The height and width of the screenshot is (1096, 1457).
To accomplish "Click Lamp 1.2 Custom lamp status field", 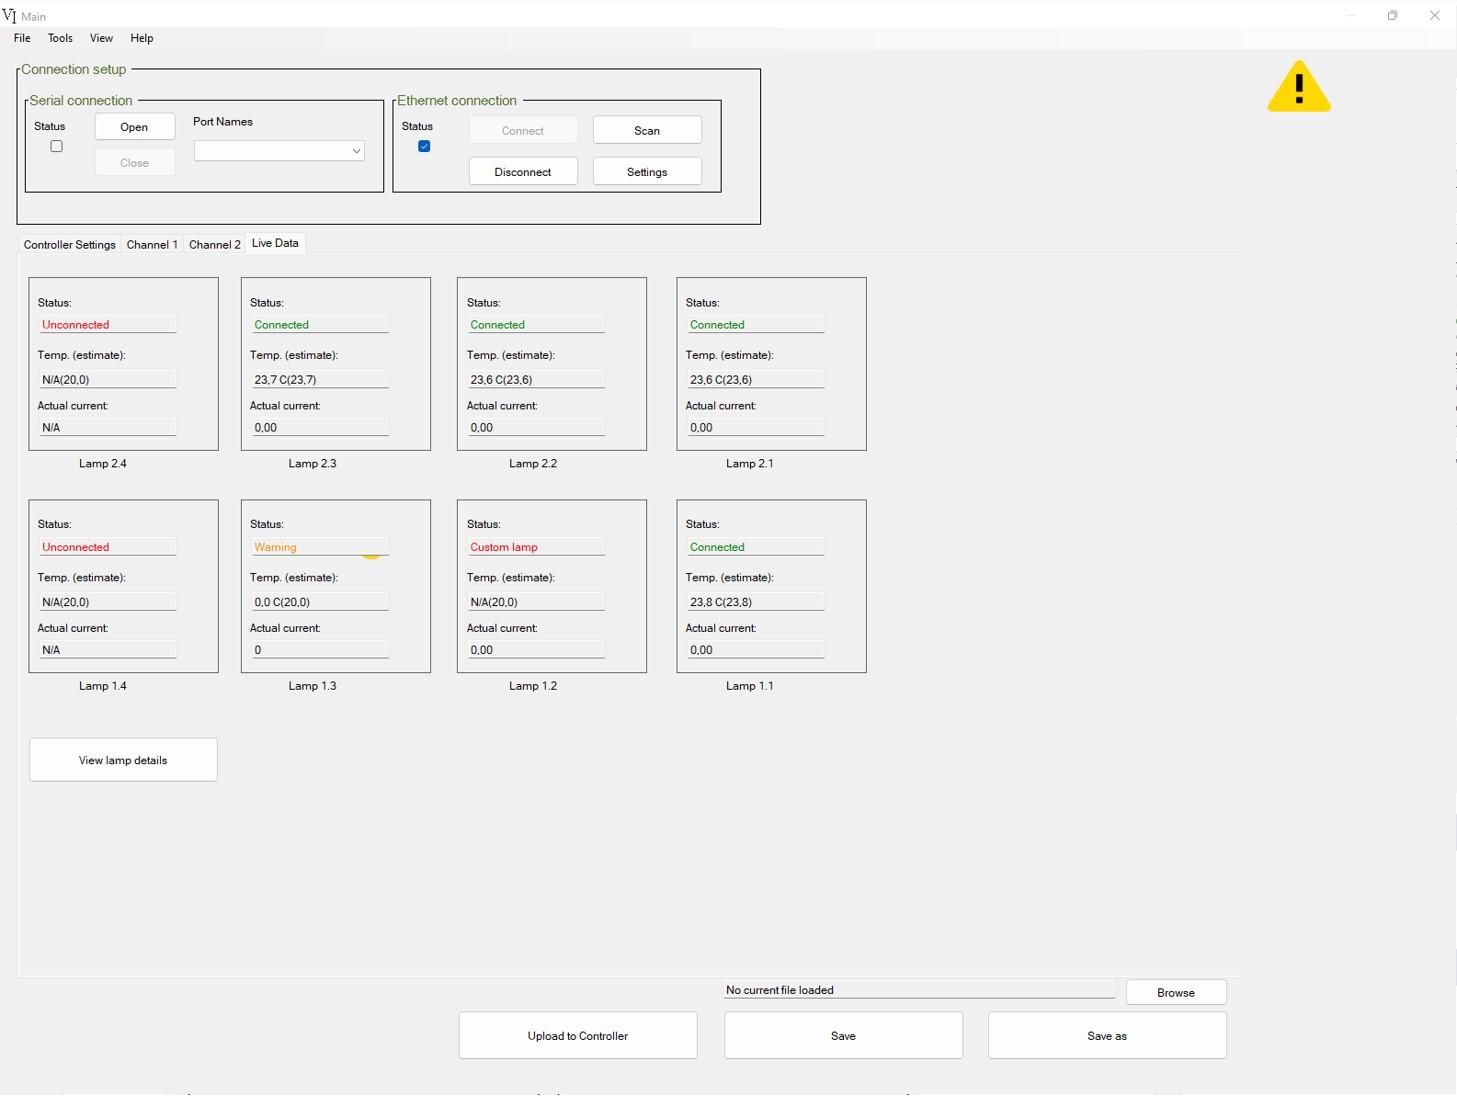I will point(535,547).
